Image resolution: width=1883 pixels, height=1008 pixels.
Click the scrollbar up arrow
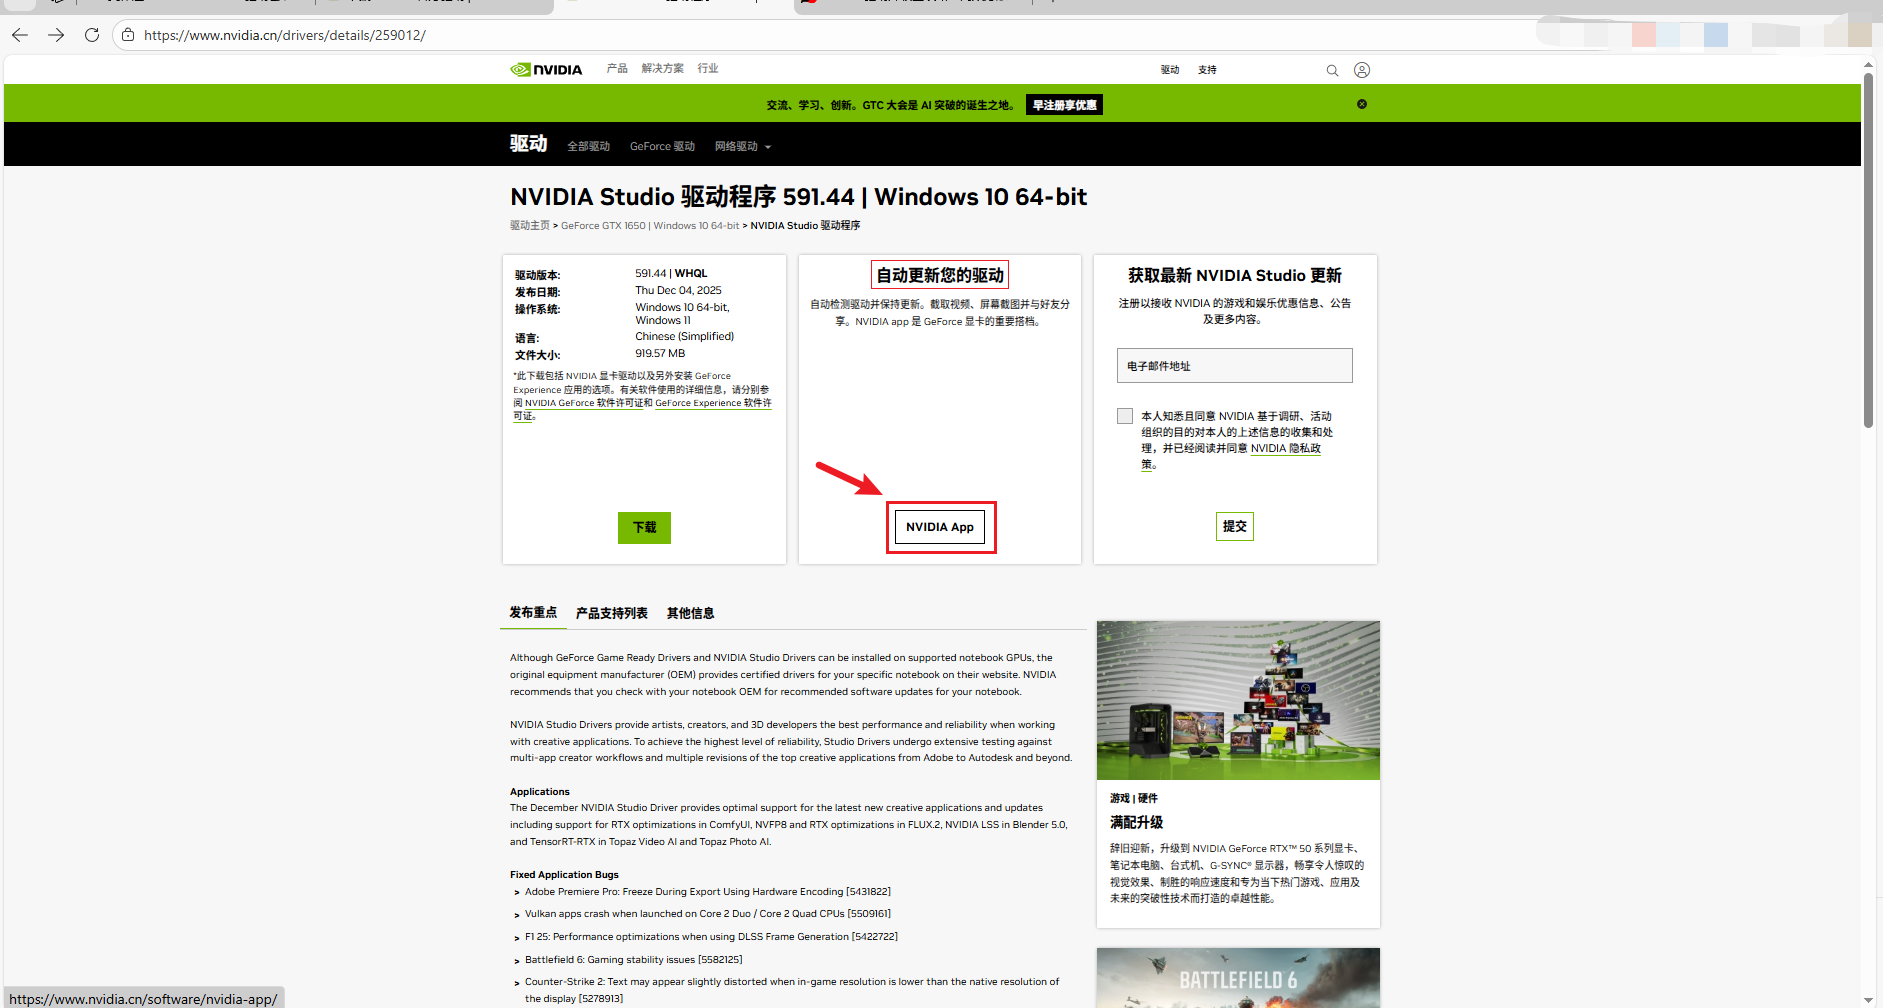[x=1868, y=65]
